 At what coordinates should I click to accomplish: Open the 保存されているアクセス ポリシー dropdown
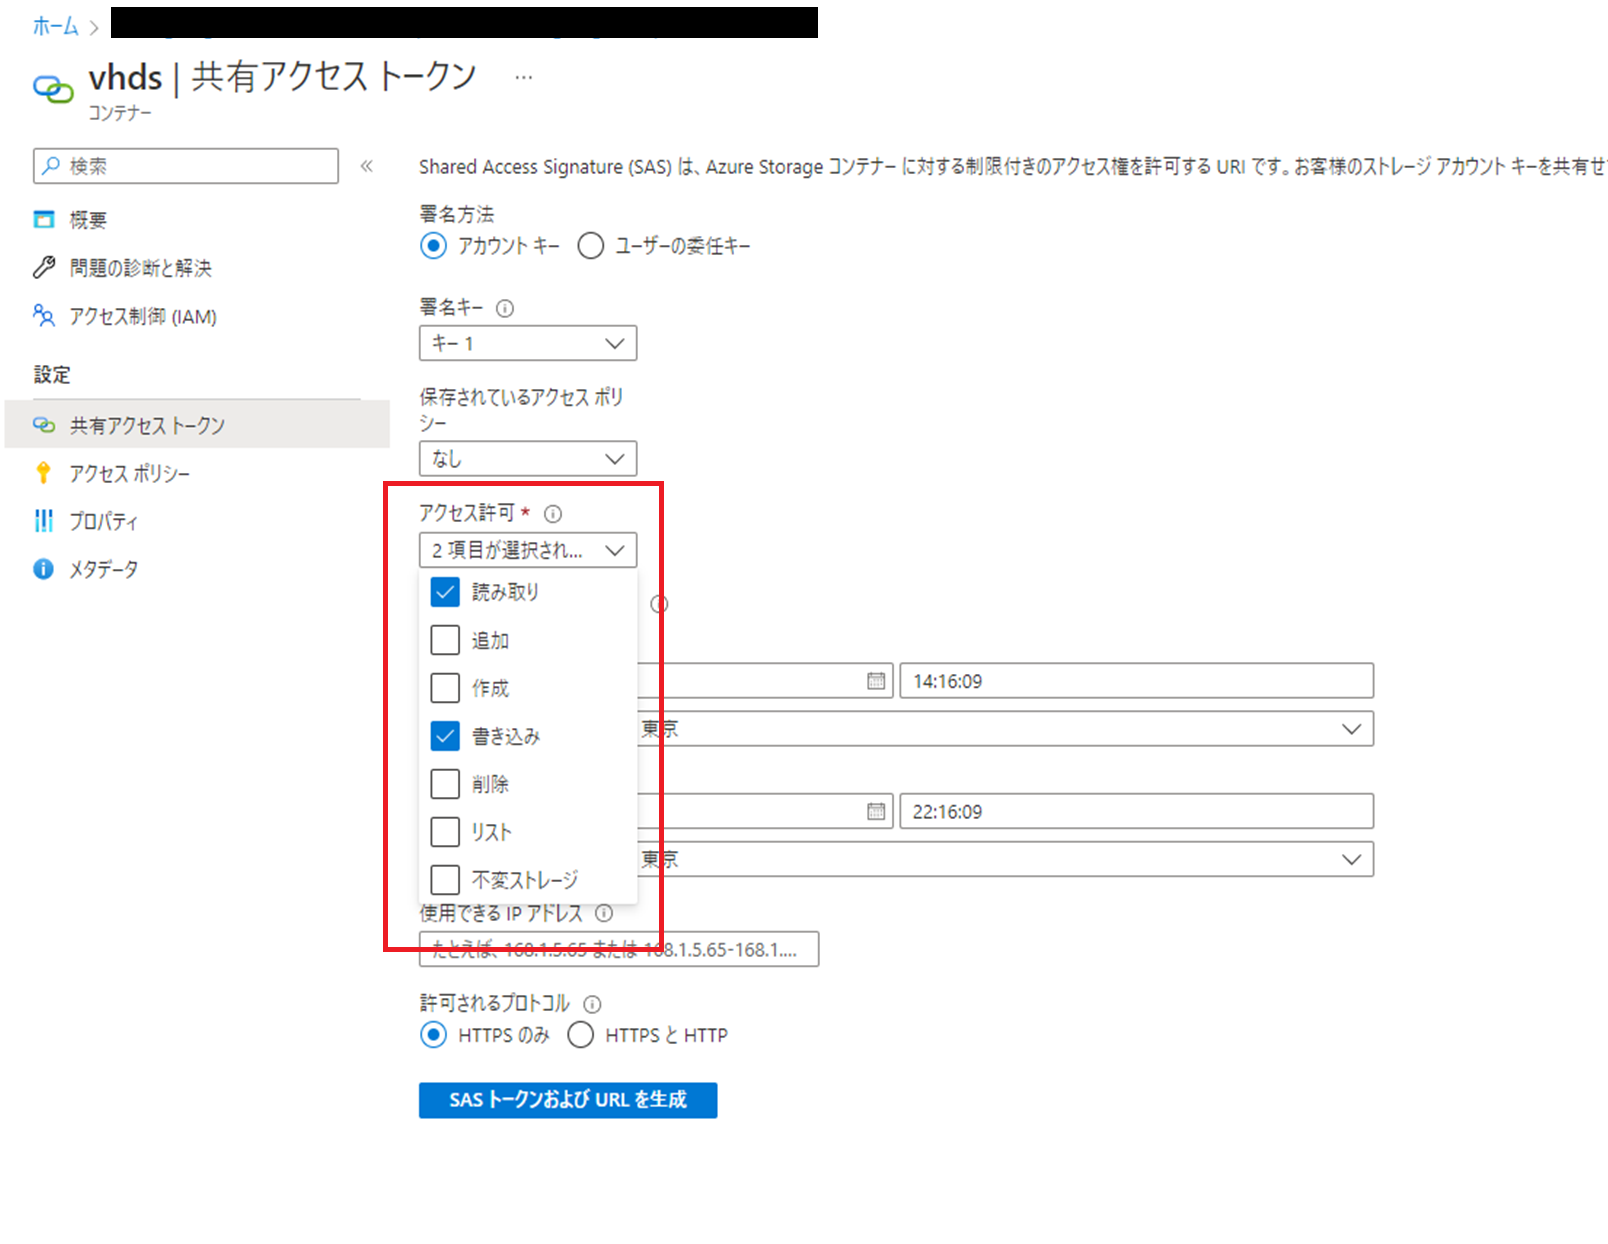528,459
